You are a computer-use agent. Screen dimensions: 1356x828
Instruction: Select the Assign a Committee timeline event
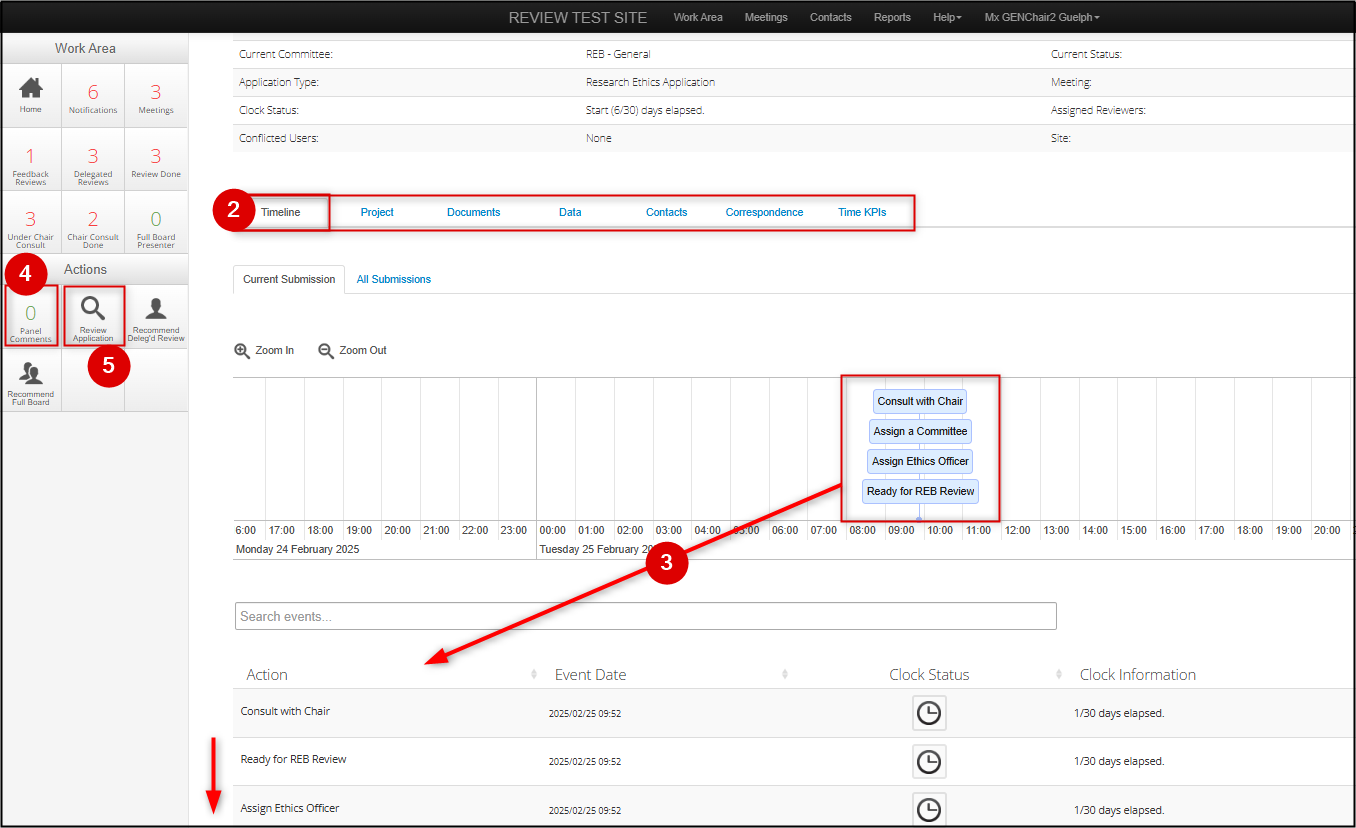pyautogui.click(x=920, y=431)
